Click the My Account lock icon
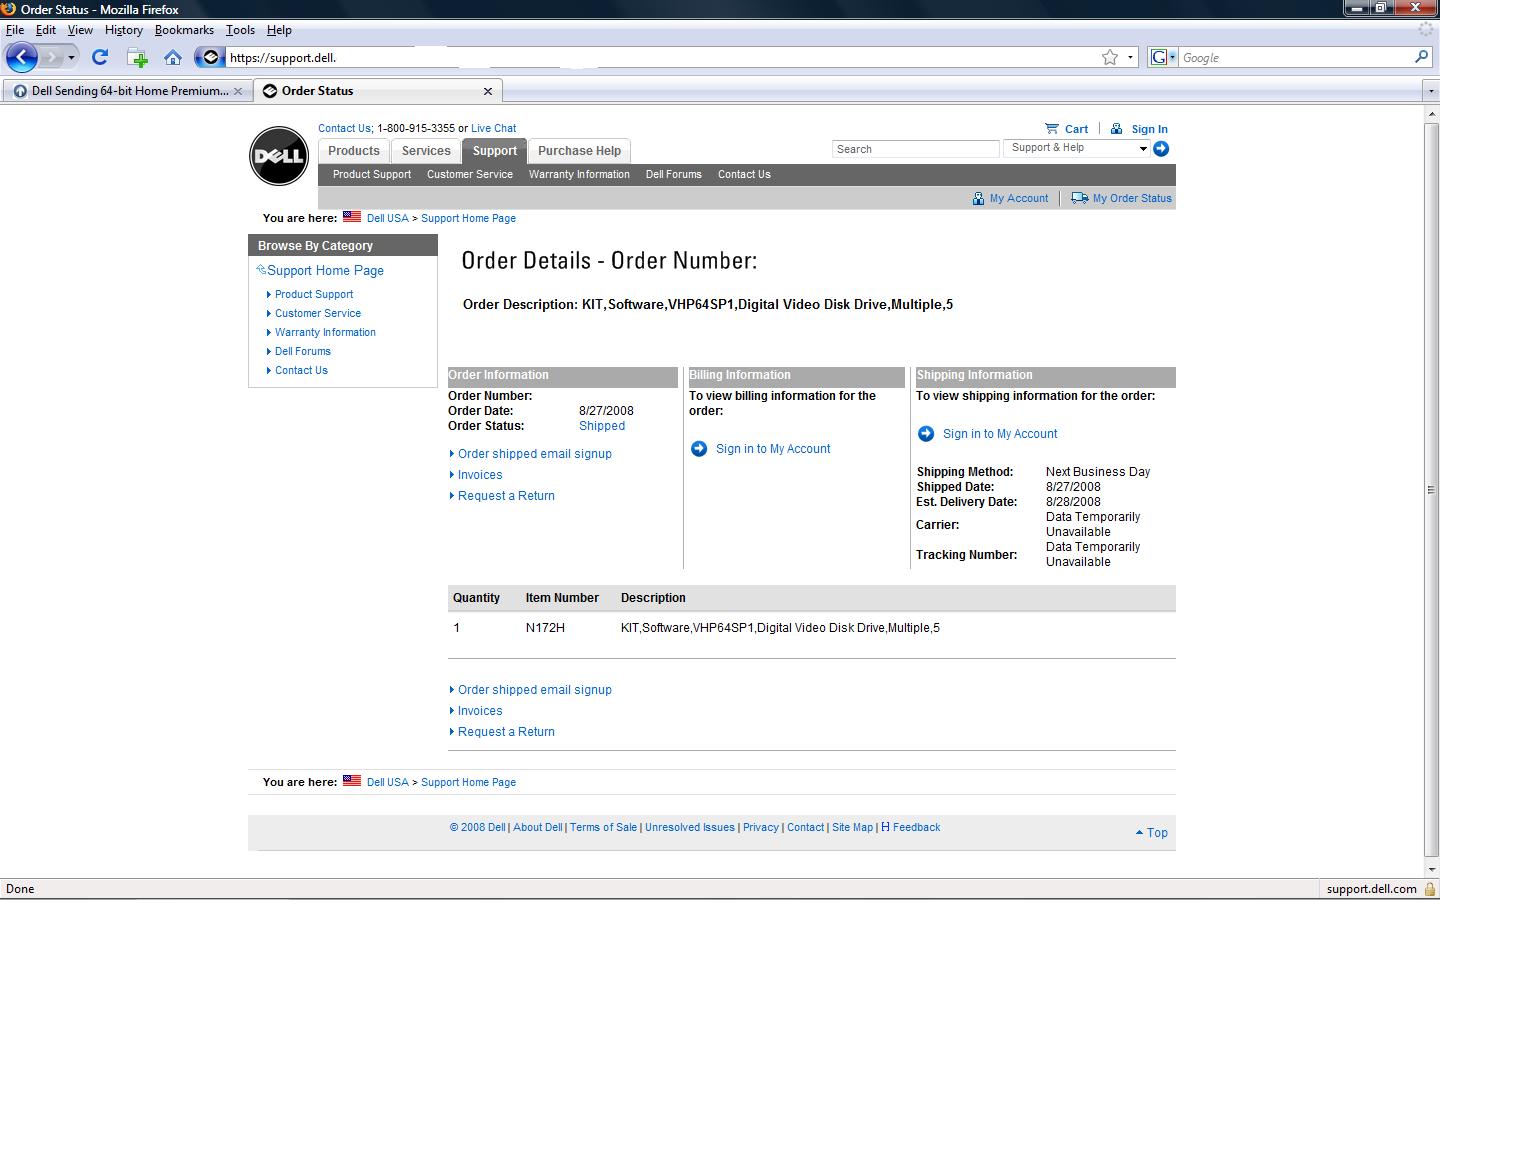 978,198
